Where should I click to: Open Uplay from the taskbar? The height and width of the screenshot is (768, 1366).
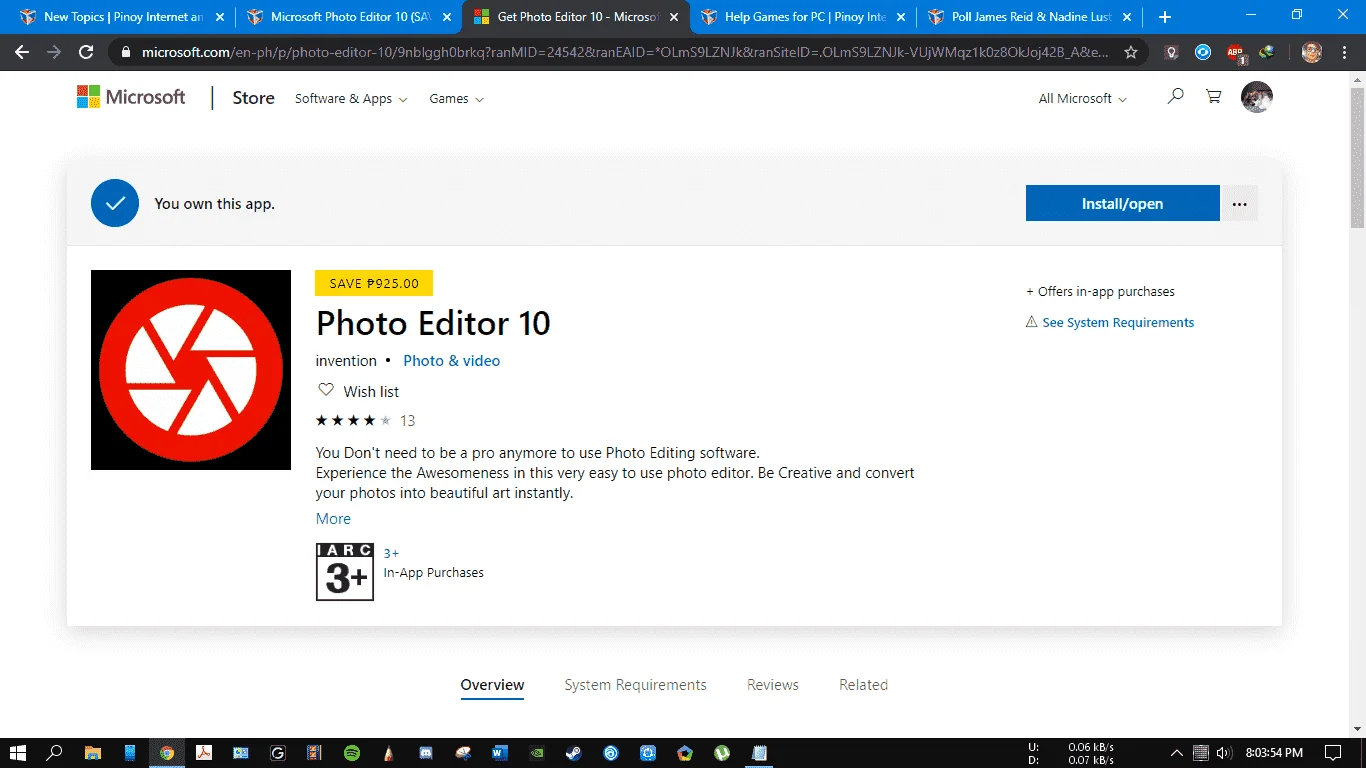tap(611, 753)
